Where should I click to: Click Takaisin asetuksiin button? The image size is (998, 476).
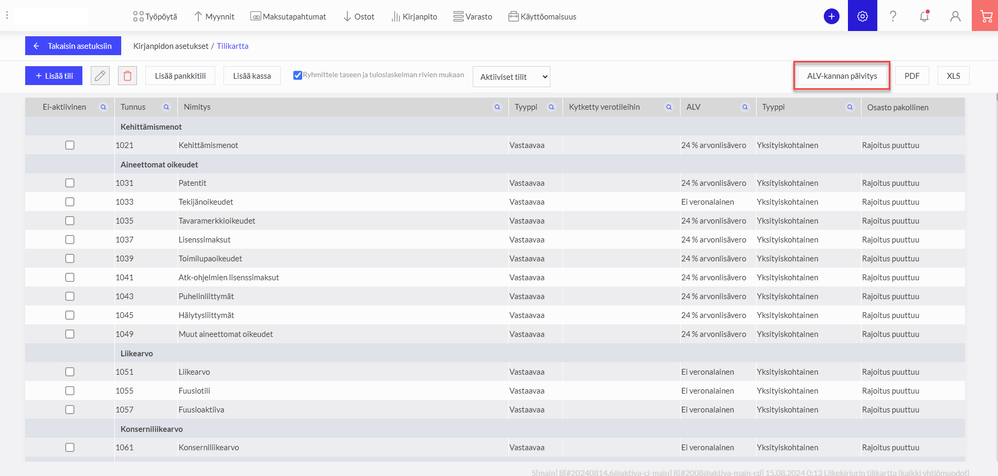[73, 46]
